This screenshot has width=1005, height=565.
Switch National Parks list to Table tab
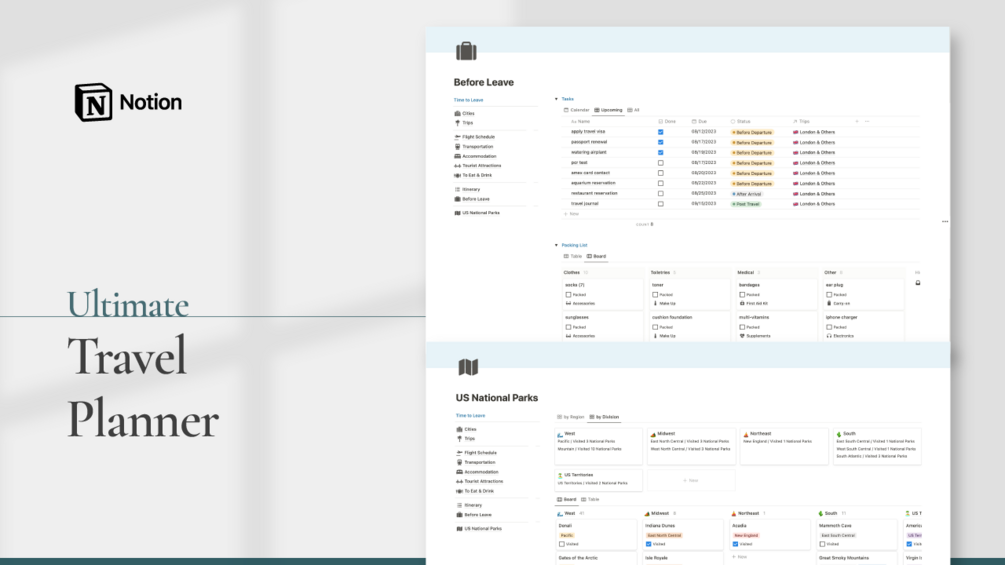pyautogui.click(x=590, y=500)
